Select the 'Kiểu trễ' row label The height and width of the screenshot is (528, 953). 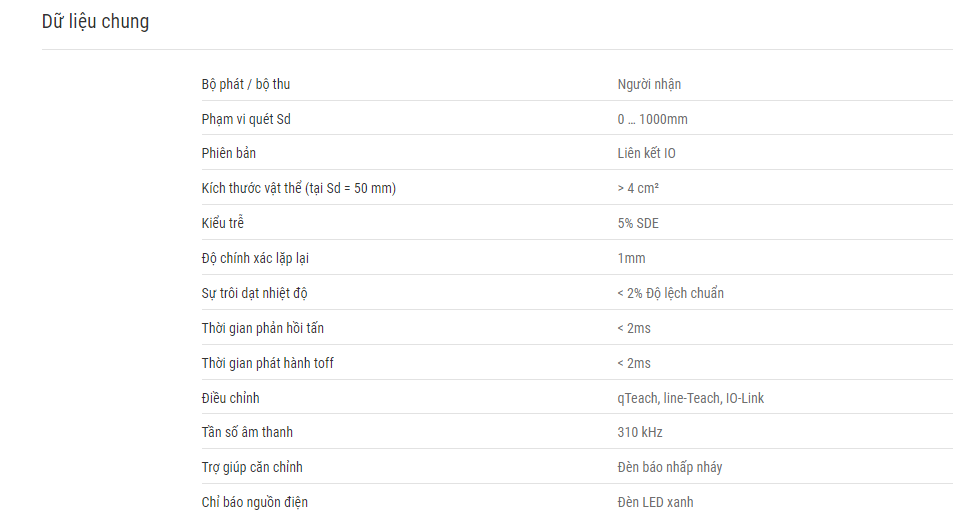click(x=222, y=223)
